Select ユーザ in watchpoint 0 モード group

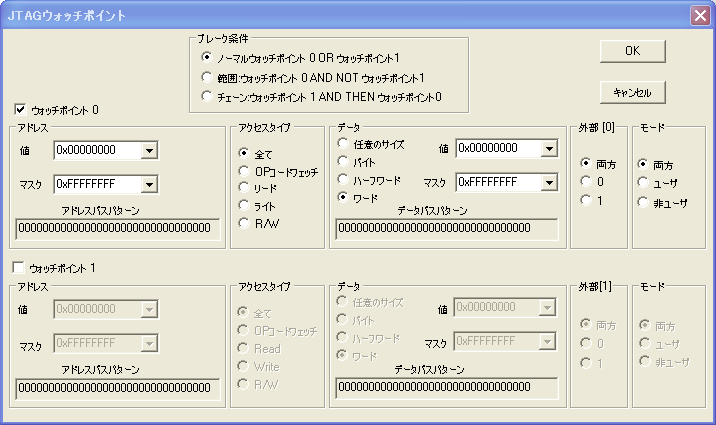pos(643,183)
